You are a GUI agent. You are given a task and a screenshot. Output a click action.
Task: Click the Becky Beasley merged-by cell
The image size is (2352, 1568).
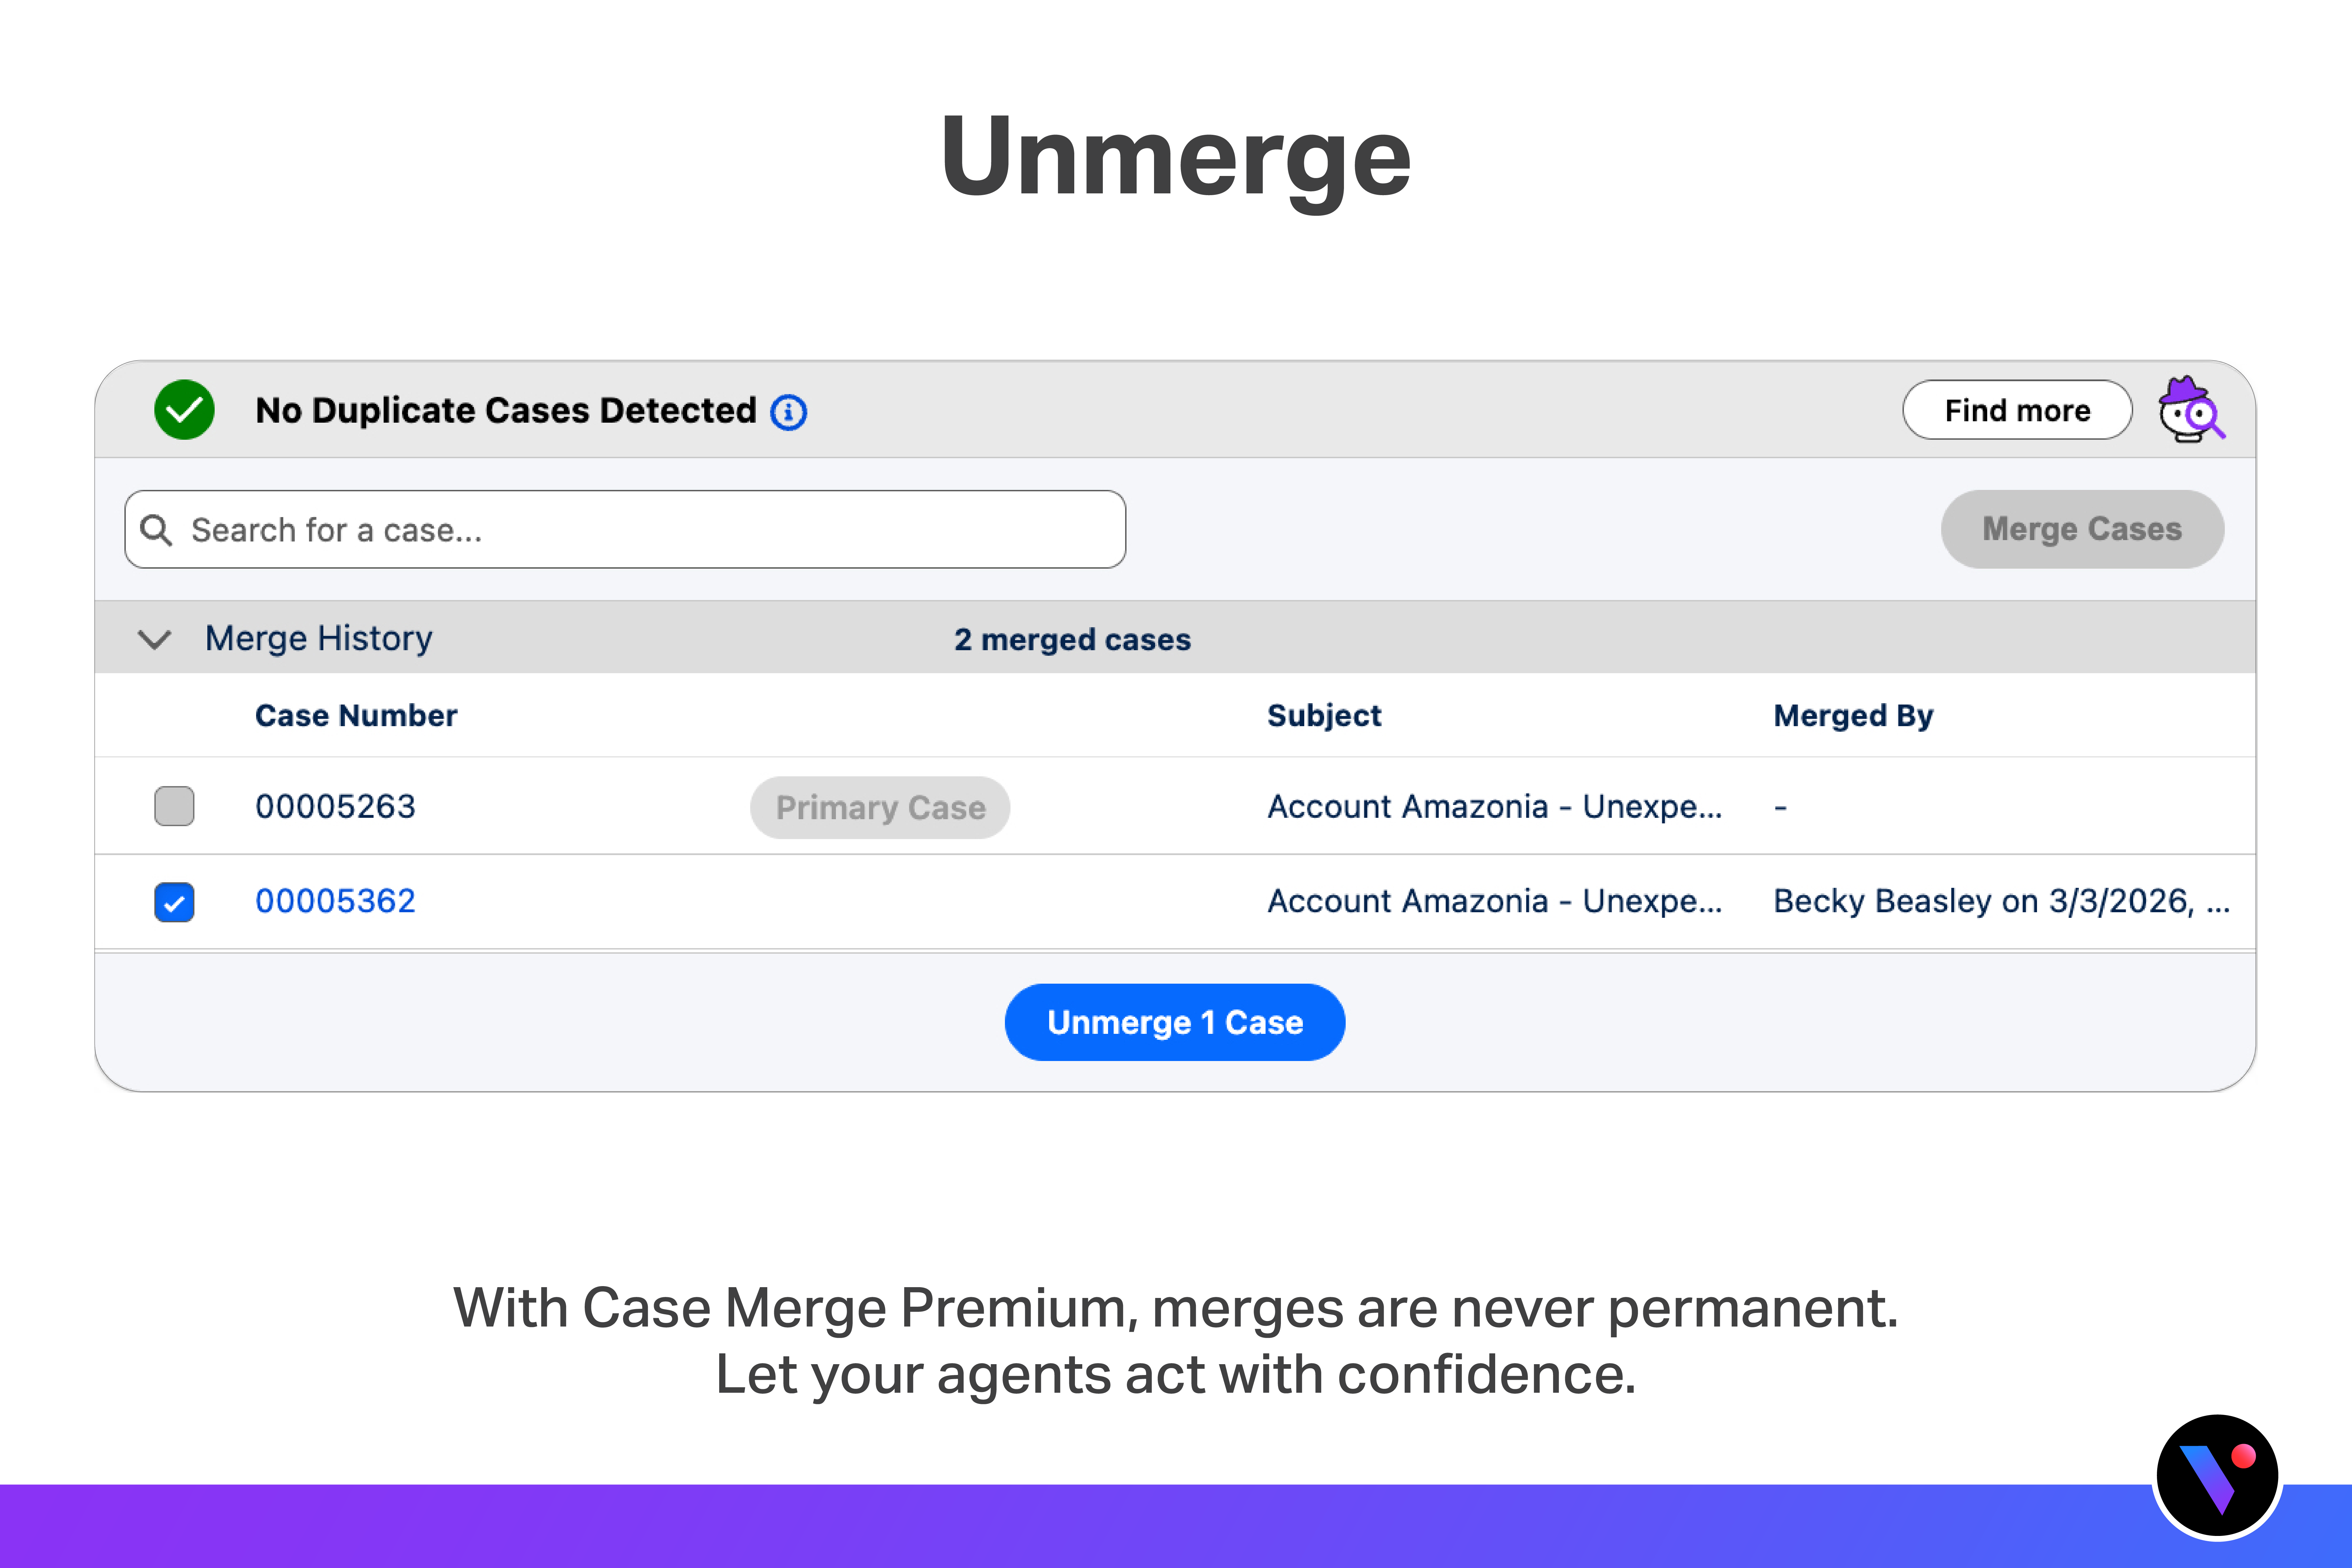click(2000, 901)
